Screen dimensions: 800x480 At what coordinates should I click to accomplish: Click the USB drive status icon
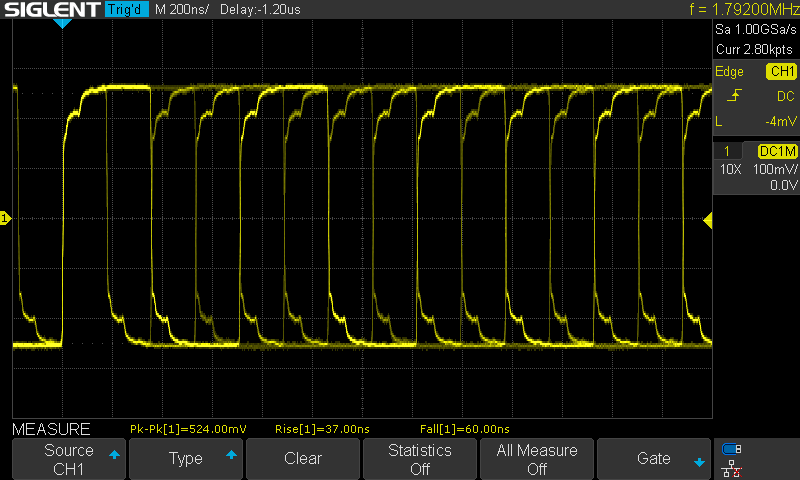pyautogui.click(x=732, y=448)
